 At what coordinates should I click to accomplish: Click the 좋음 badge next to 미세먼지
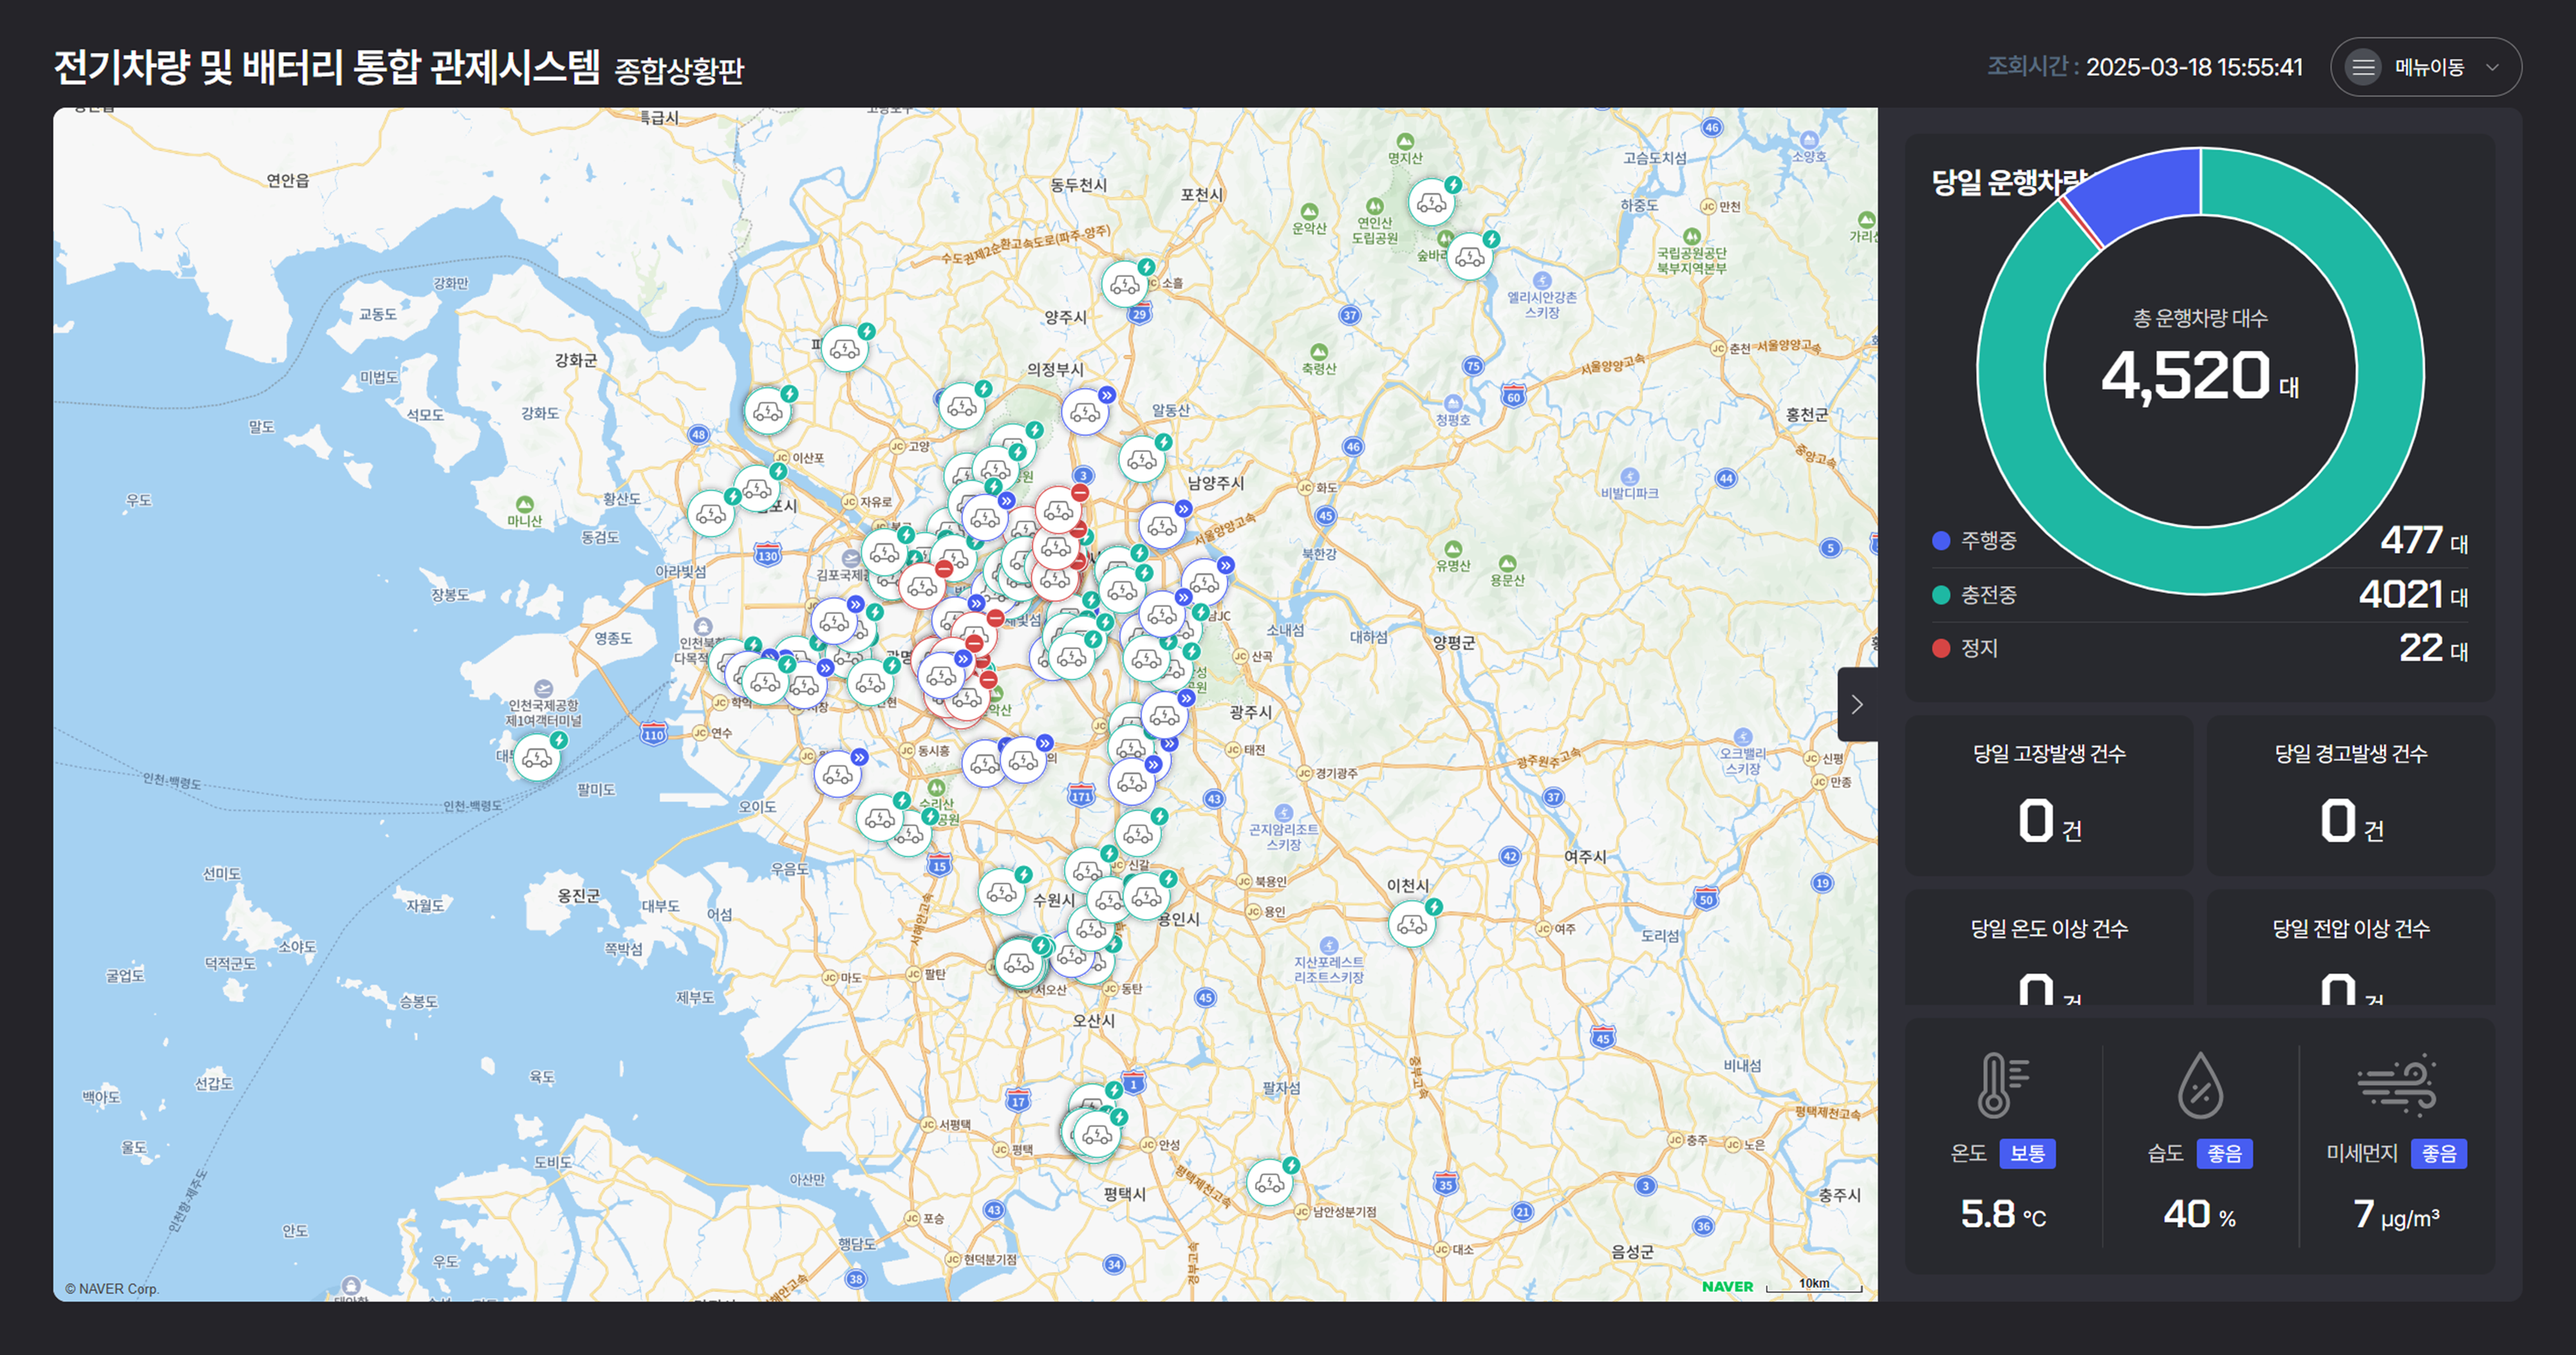tap(2439, 1153)
